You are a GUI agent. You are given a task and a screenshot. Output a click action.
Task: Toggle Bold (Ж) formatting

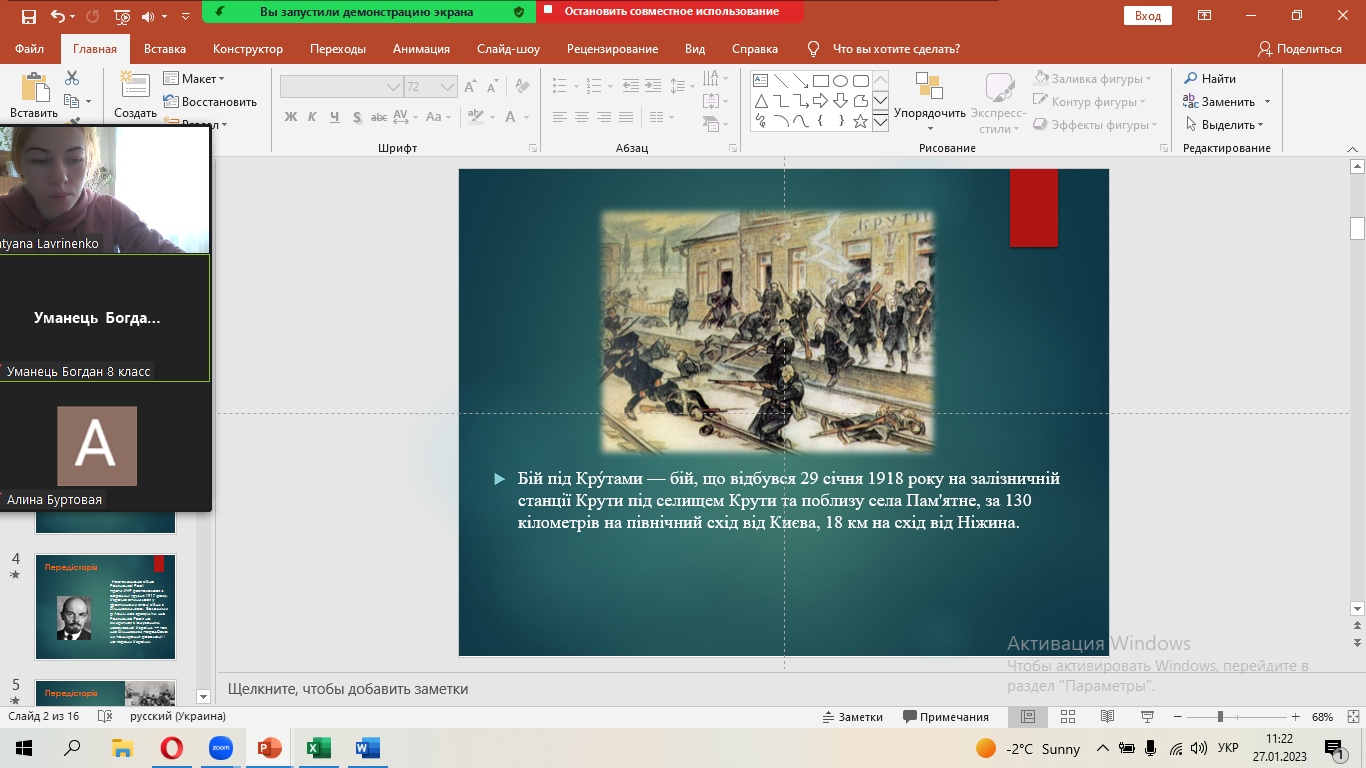coord(291,117)
